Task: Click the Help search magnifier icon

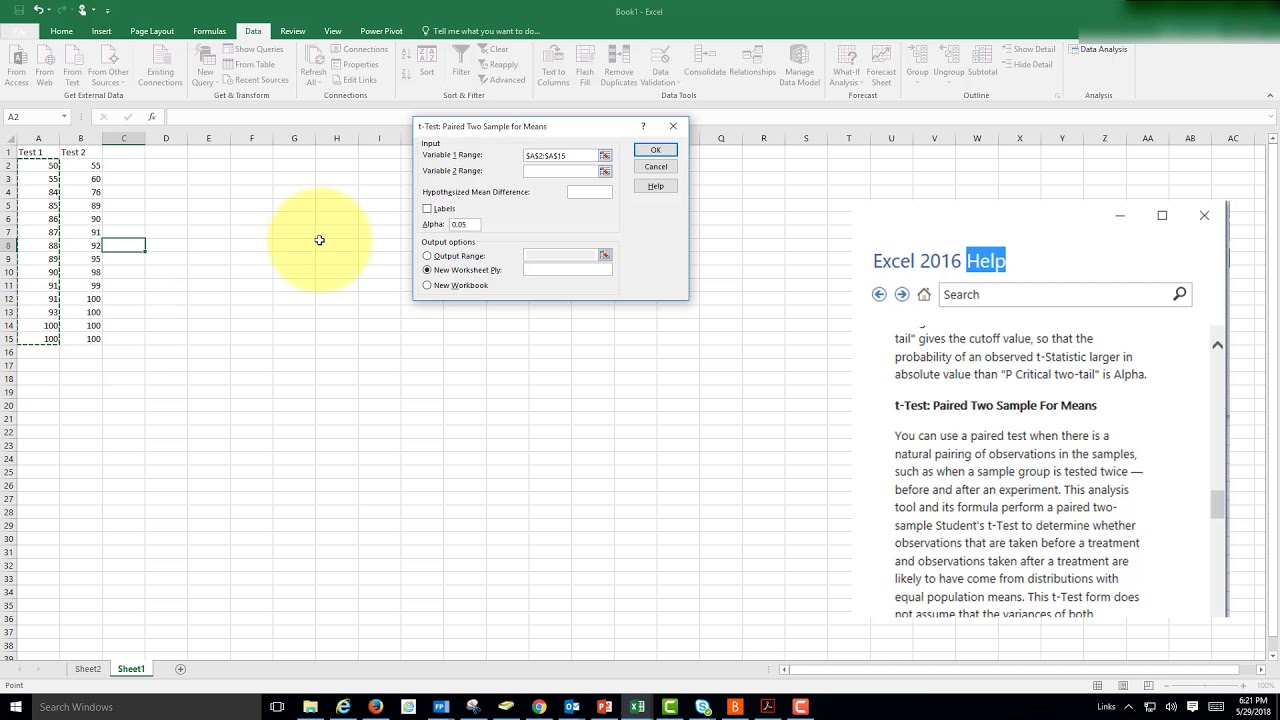Action: [x=1179, y=294]
